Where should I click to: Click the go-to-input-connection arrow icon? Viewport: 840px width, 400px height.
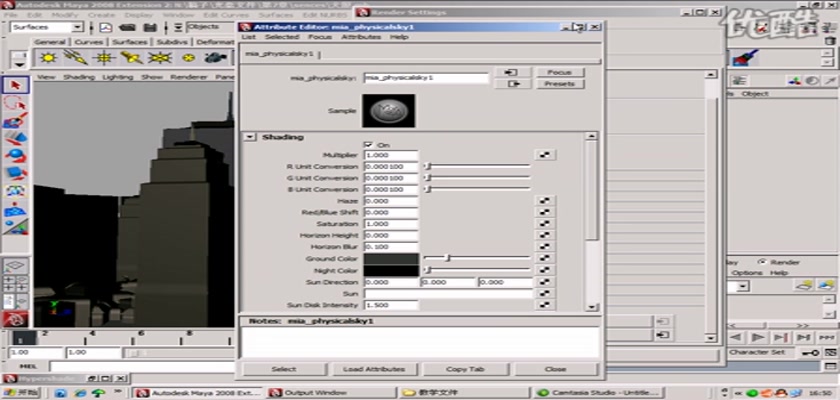[511, 72]
